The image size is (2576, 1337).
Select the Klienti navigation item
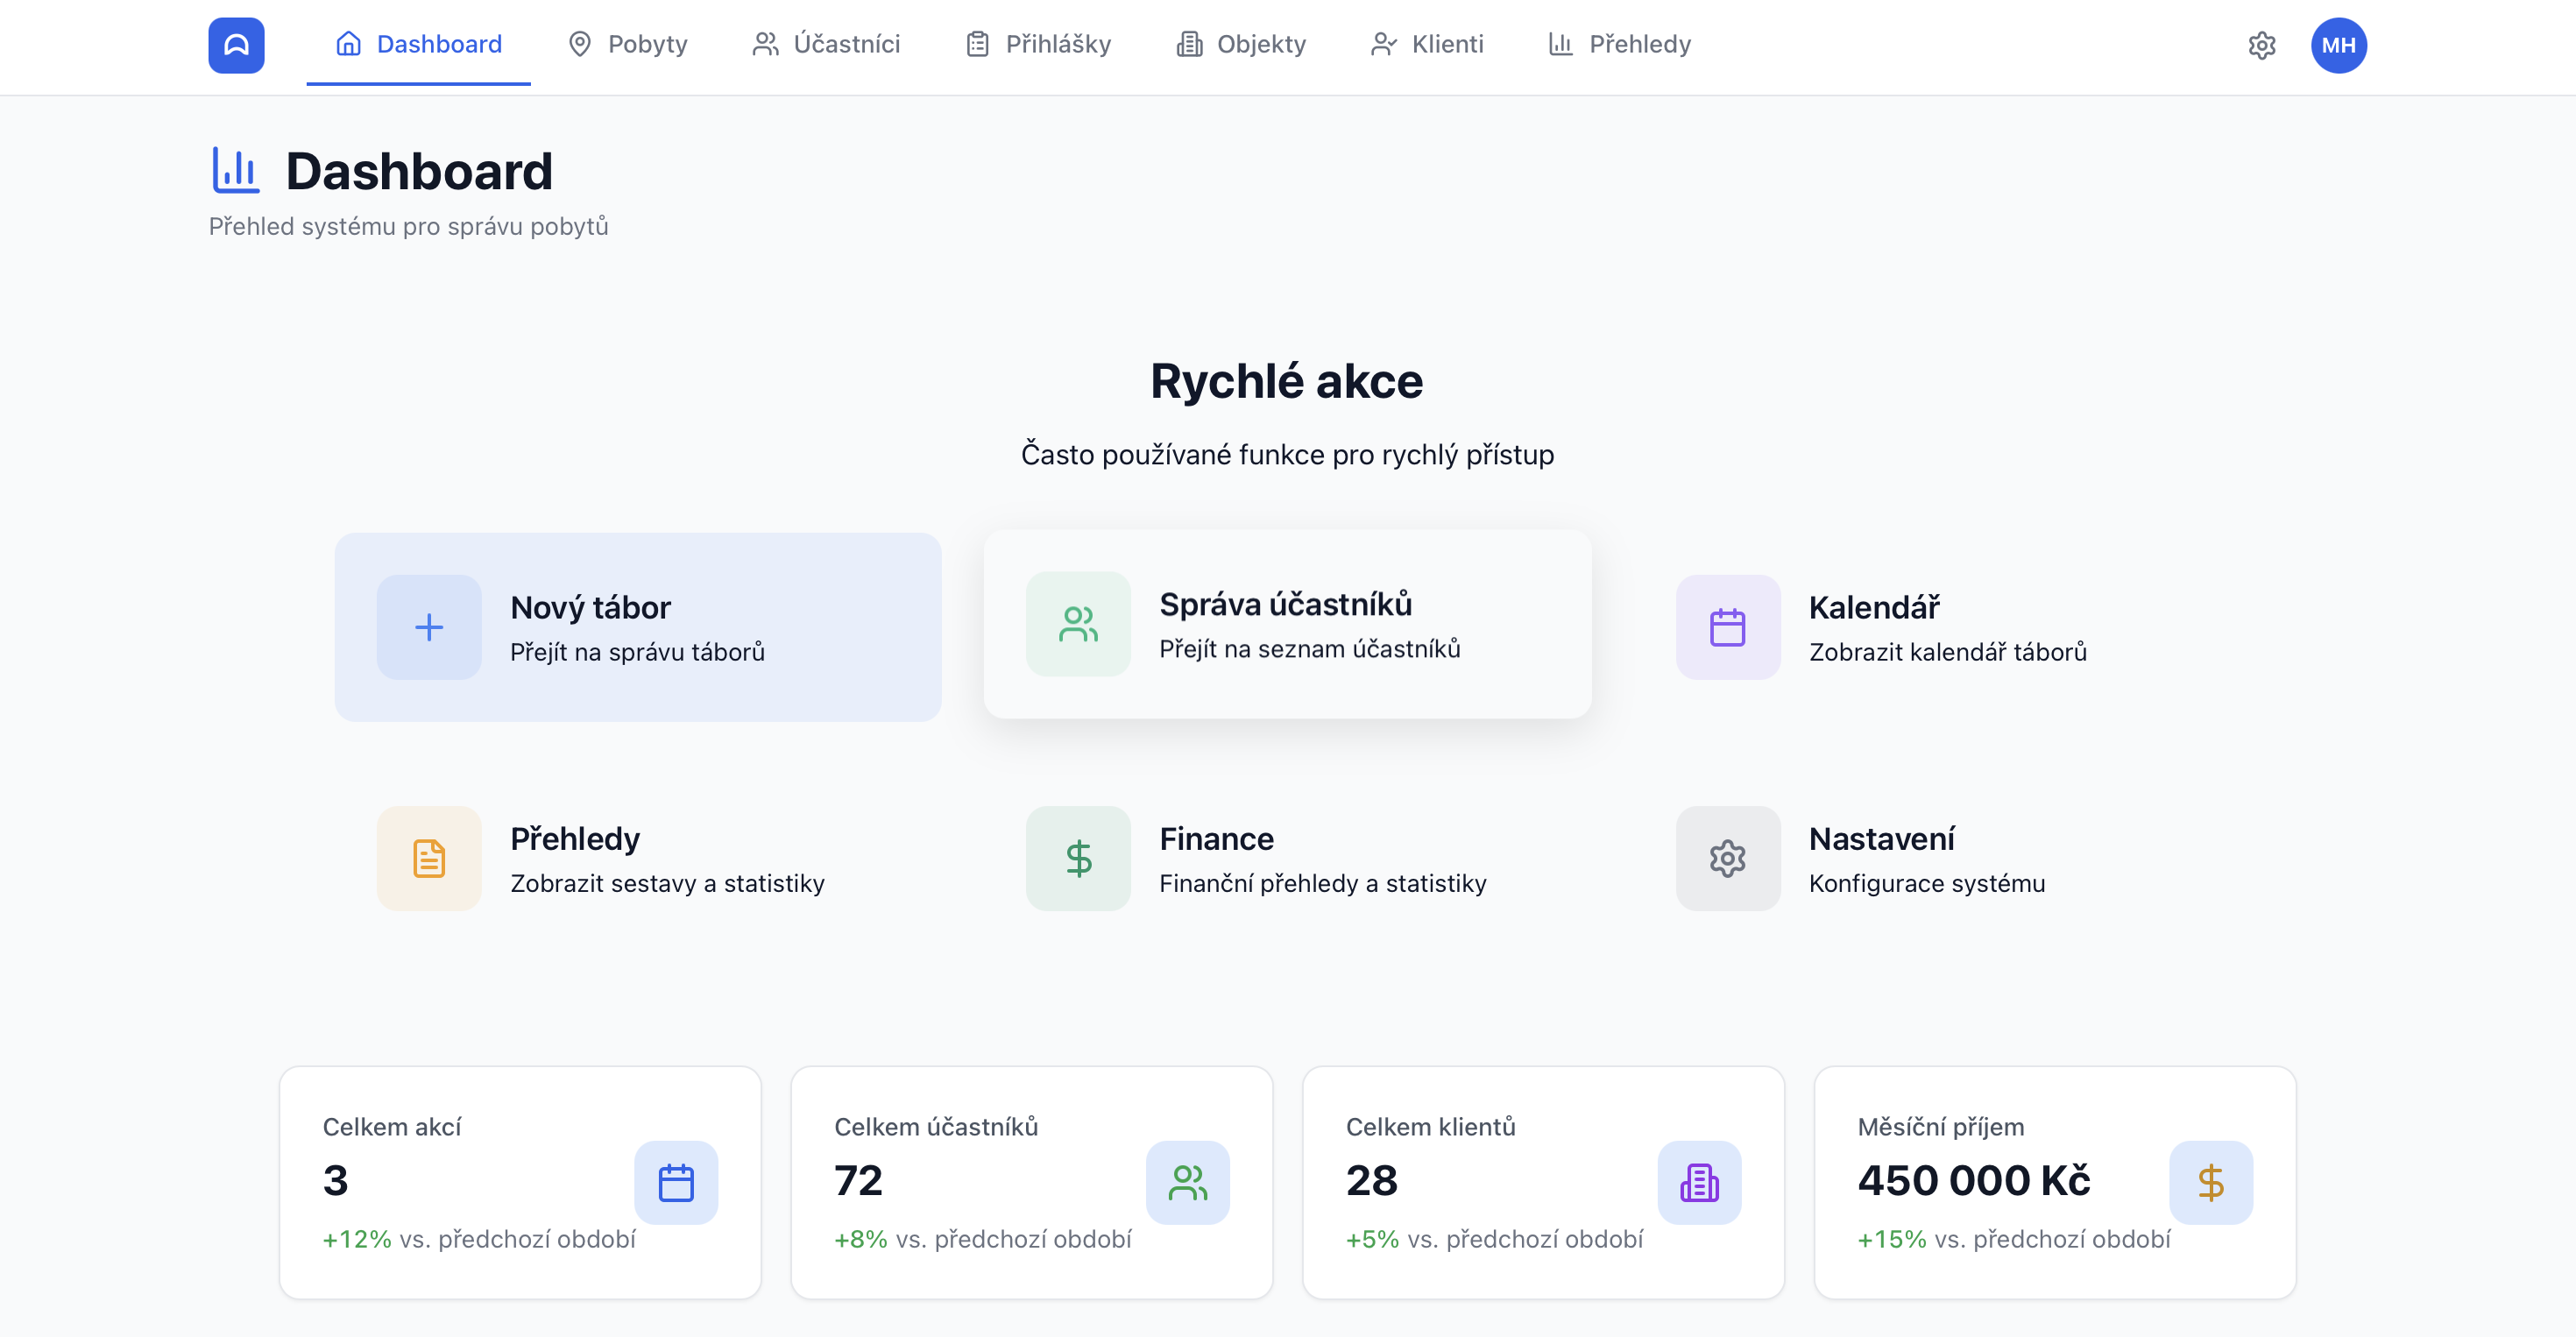pos(1427,45)
